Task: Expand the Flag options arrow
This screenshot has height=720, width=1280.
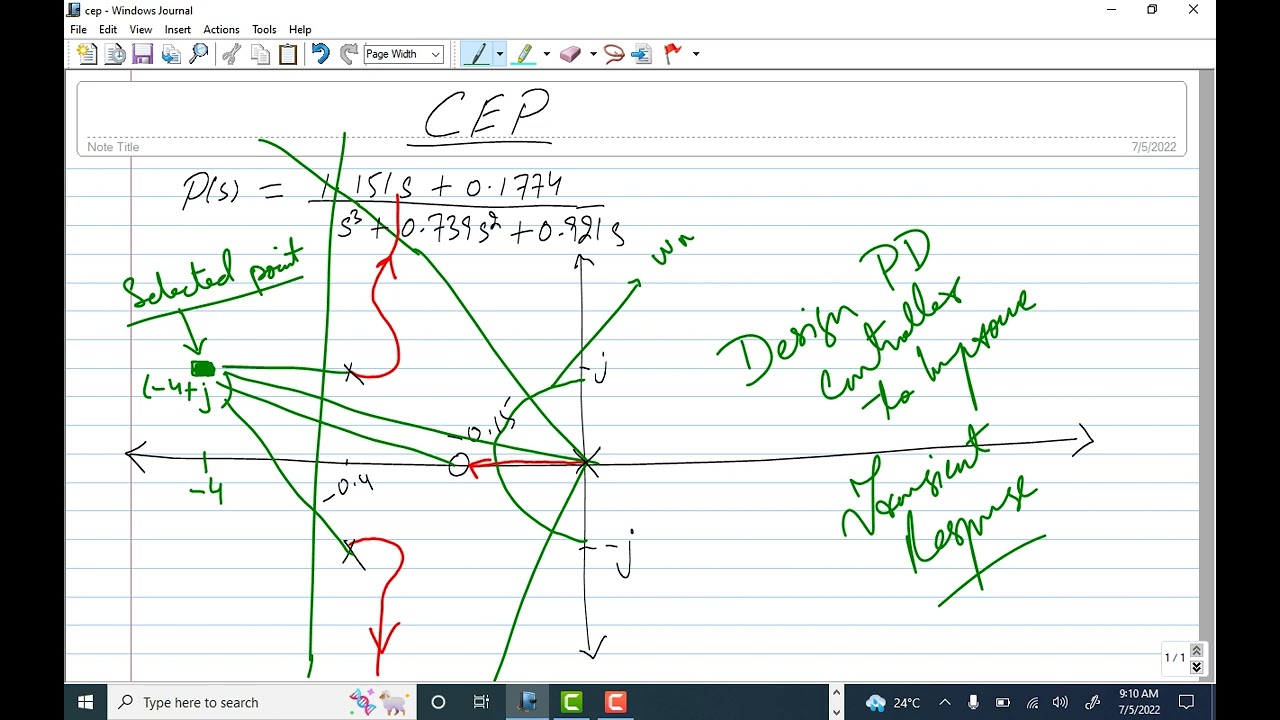Action: point(696,54)
